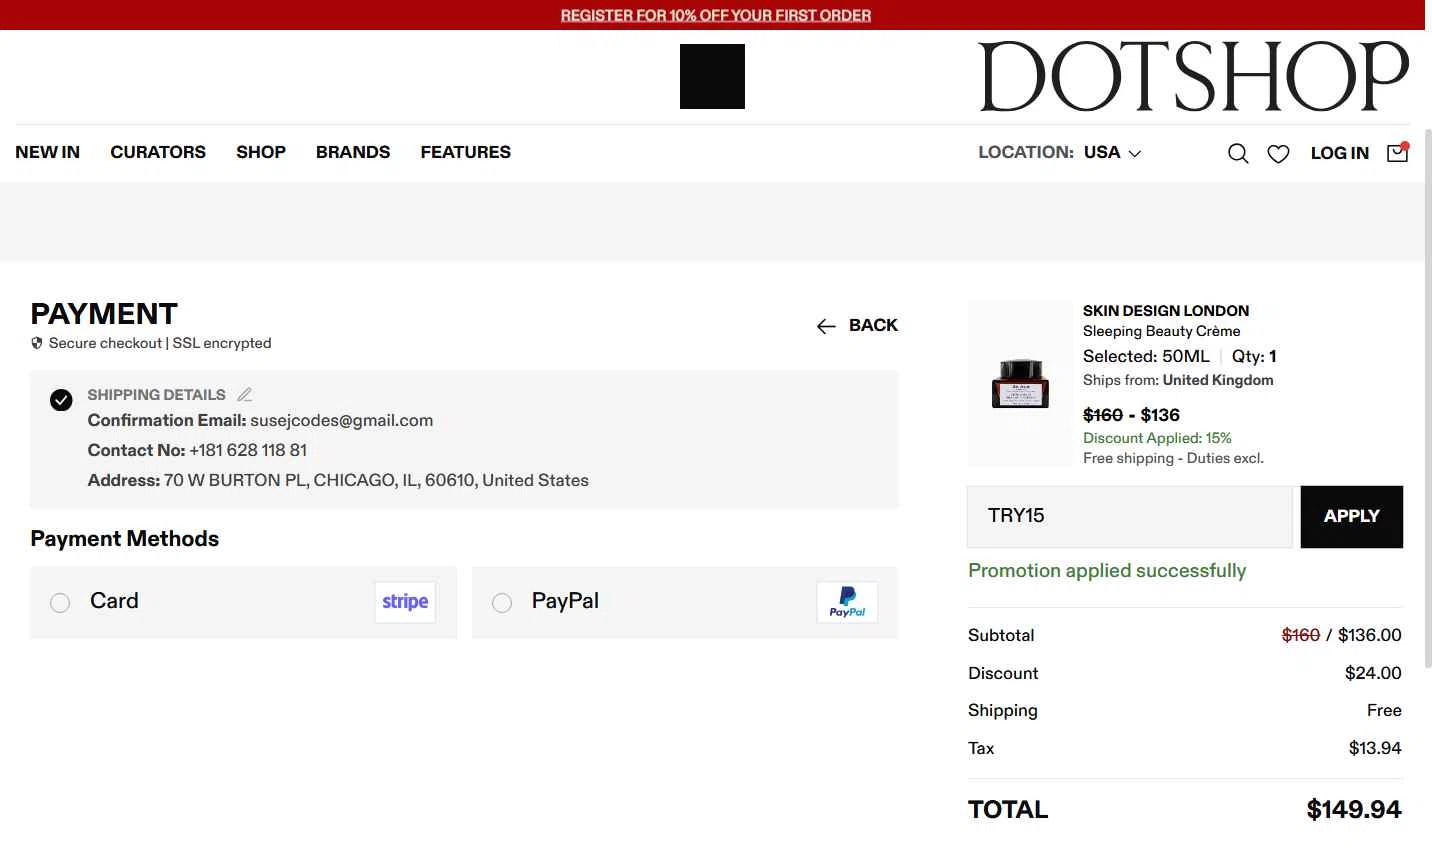
Task: Click the shipping details checkmark circle
Action: pyautogui.click(x=61, y=400)
